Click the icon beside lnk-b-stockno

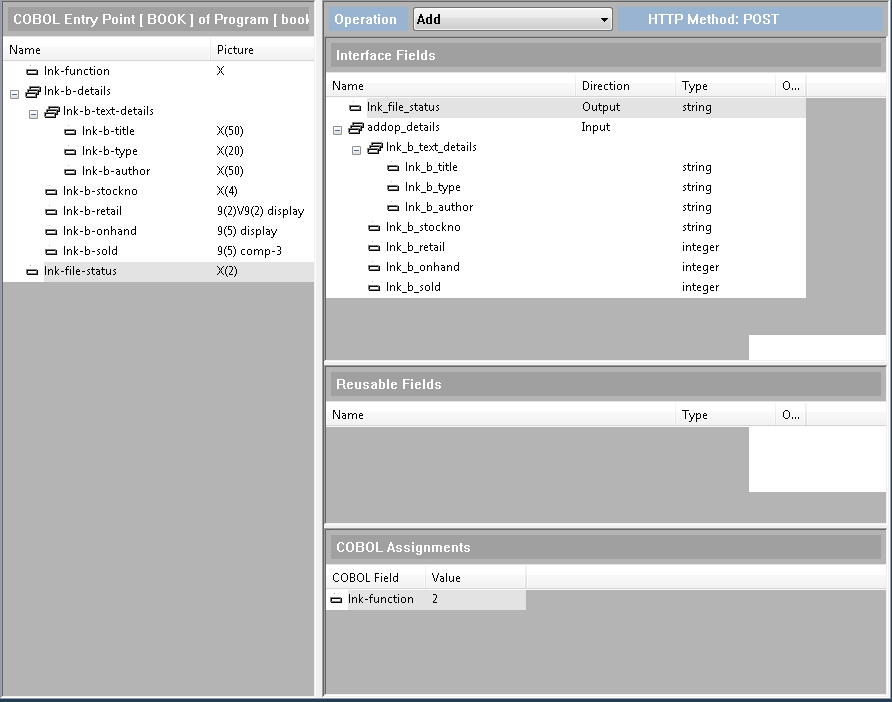coord(51,191)
